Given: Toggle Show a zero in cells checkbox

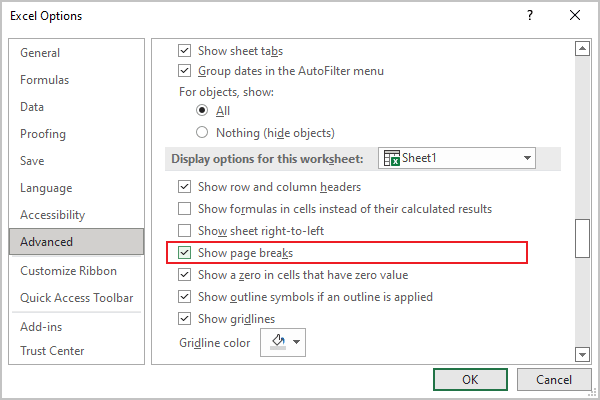Looking at the screenshot, I should (184, 275).
